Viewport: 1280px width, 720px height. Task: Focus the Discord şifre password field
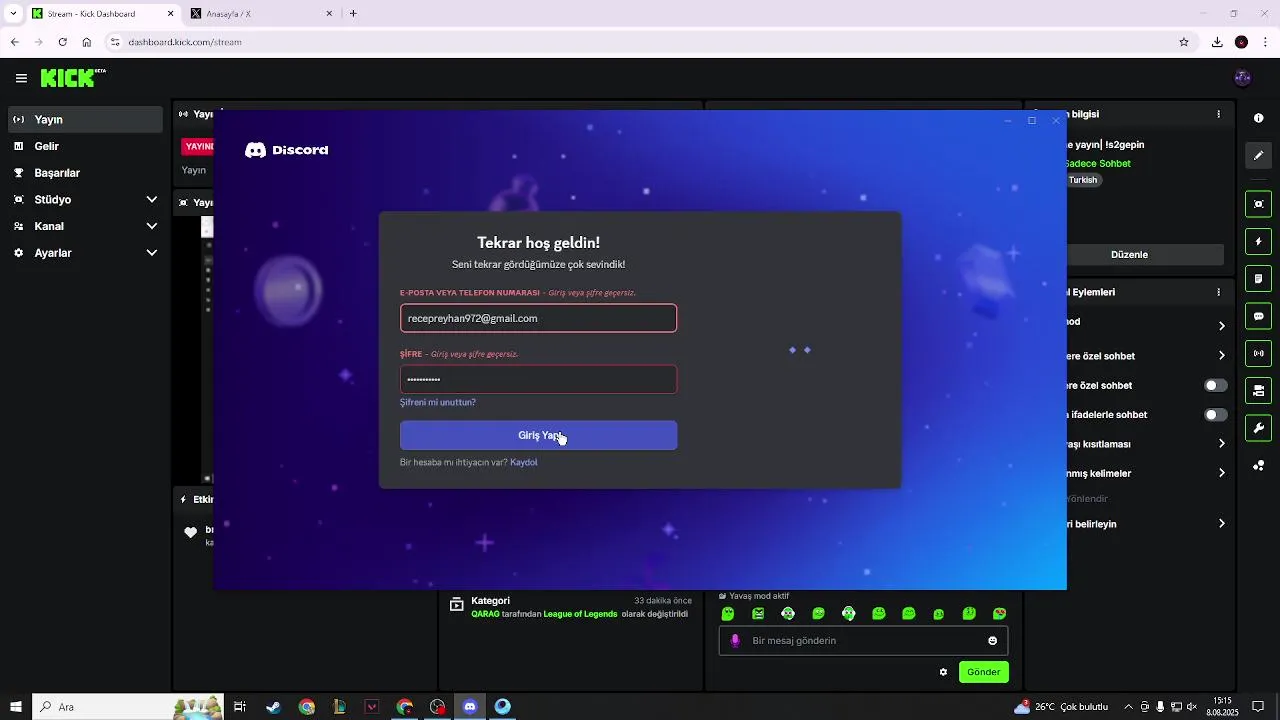coord(538,379)
